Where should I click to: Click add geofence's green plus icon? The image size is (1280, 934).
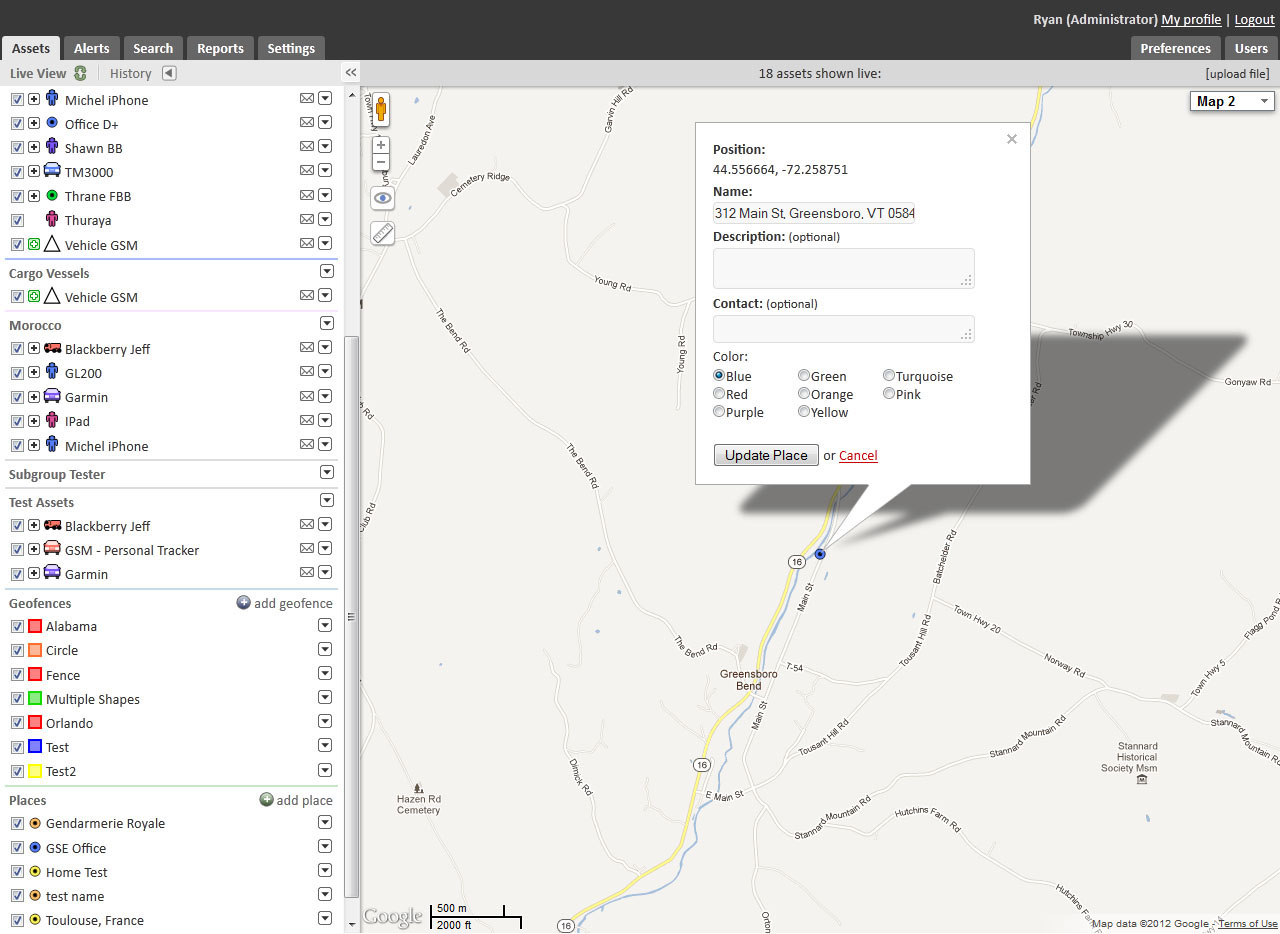pos(243,602)
